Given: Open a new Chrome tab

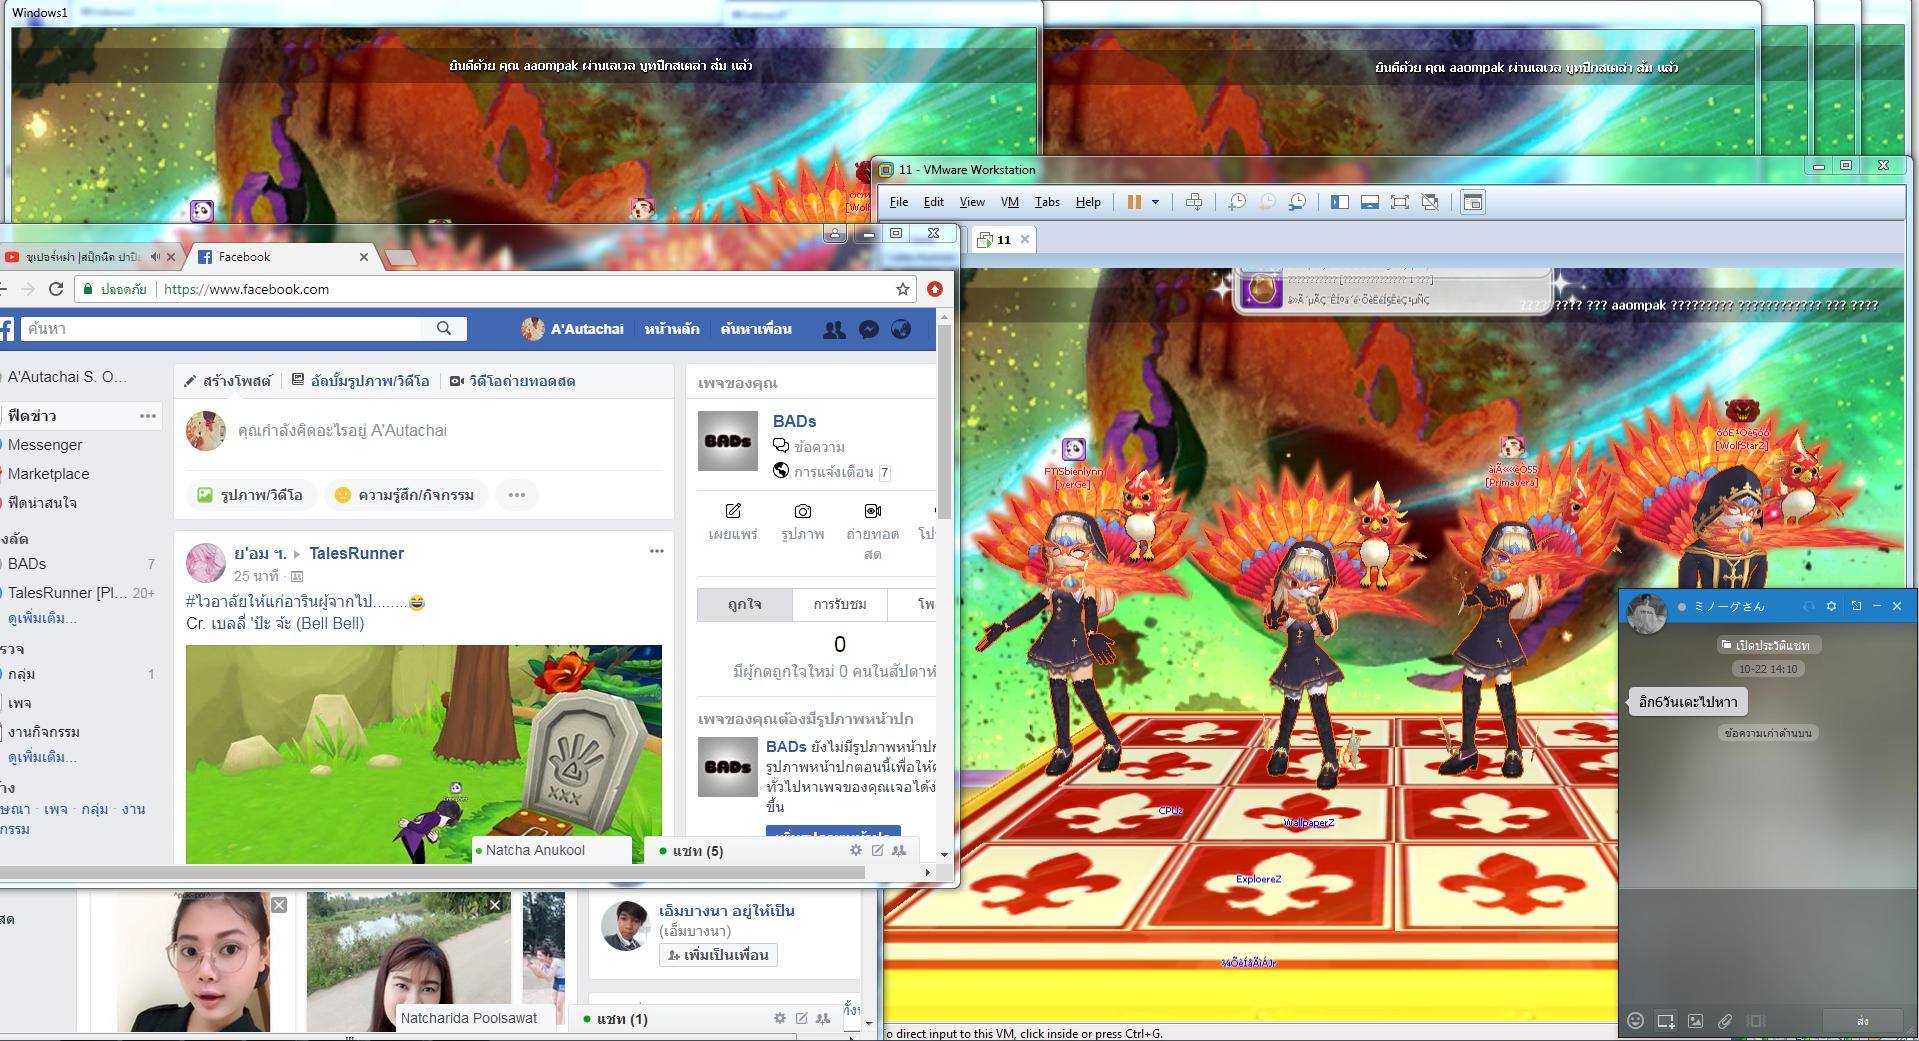Looking at the screenshot, I should [400, 258].
